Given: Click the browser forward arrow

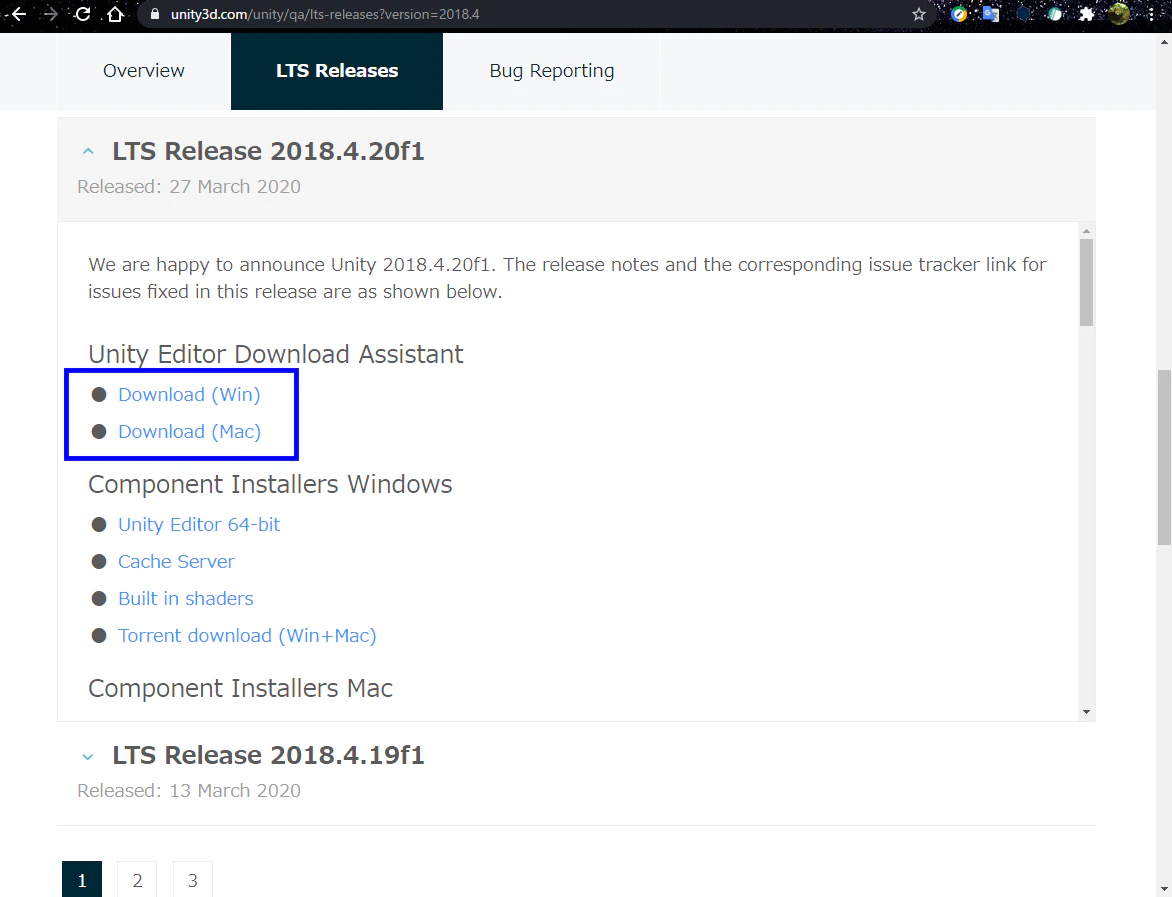Looking at the screenshot, I should coord(51,13).
